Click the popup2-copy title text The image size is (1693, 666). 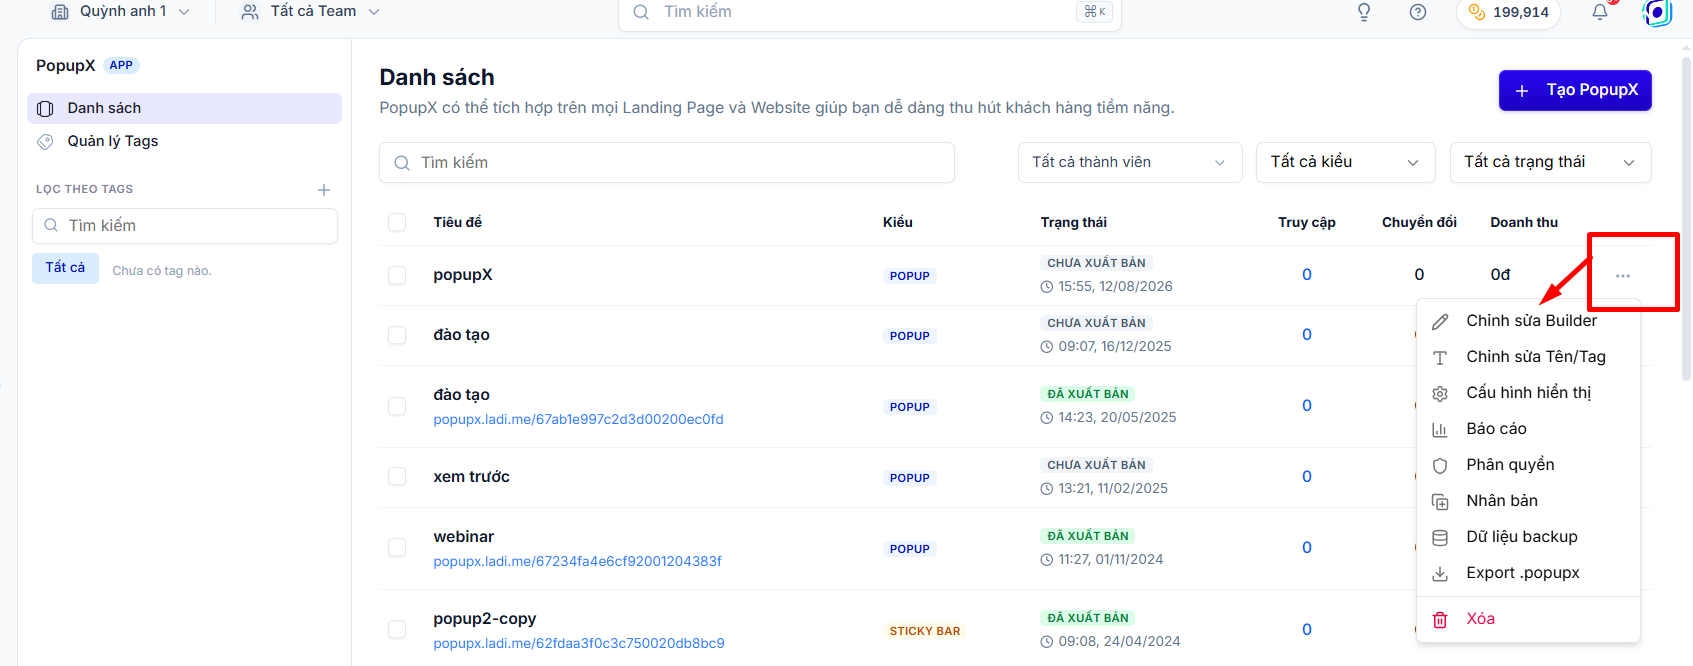(x=485, y=619)
